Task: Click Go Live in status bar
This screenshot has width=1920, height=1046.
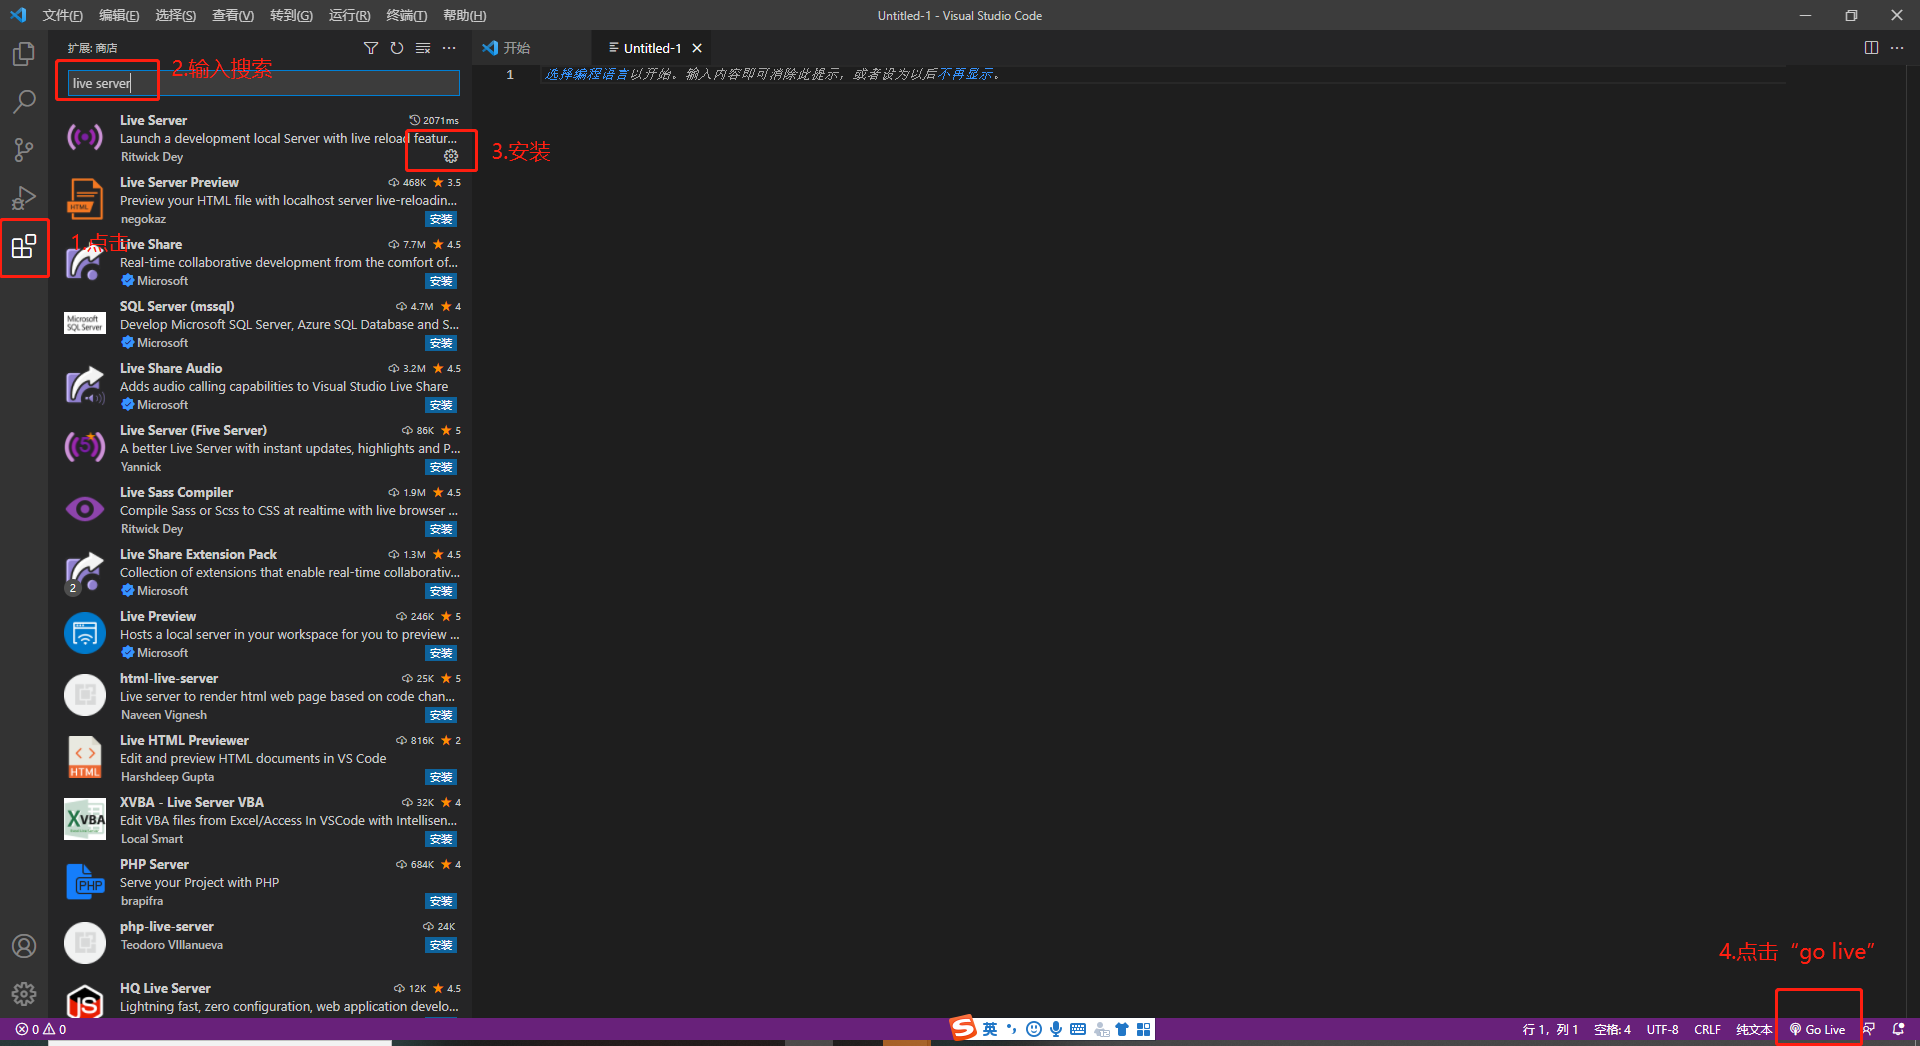Action: (1817, 1029)
